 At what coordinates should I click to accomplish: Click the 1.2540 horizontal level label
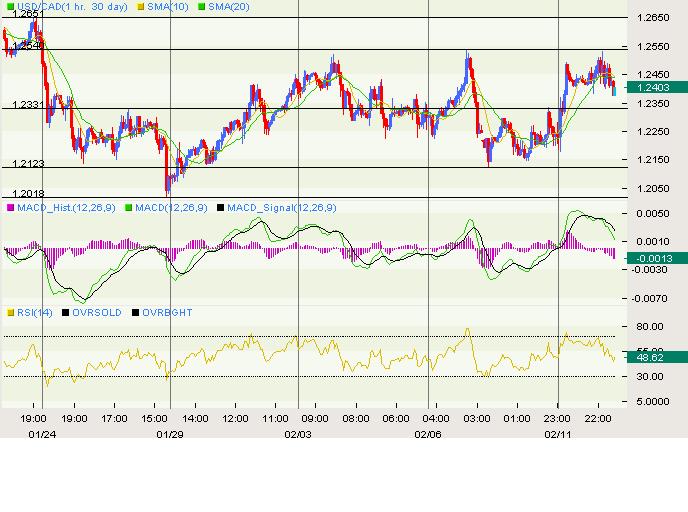(29, 46)
